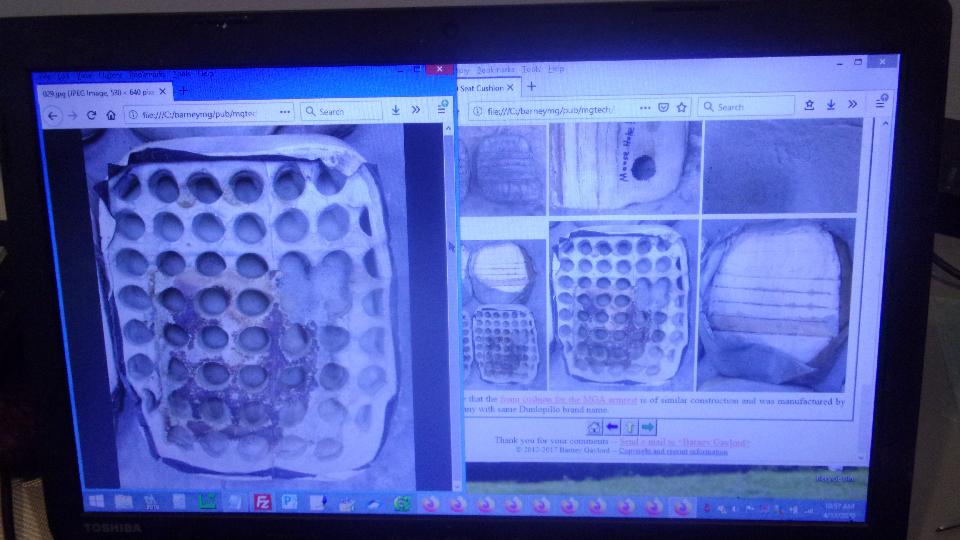Open the hamburger menu in right Firefox window

pos(881,102)
